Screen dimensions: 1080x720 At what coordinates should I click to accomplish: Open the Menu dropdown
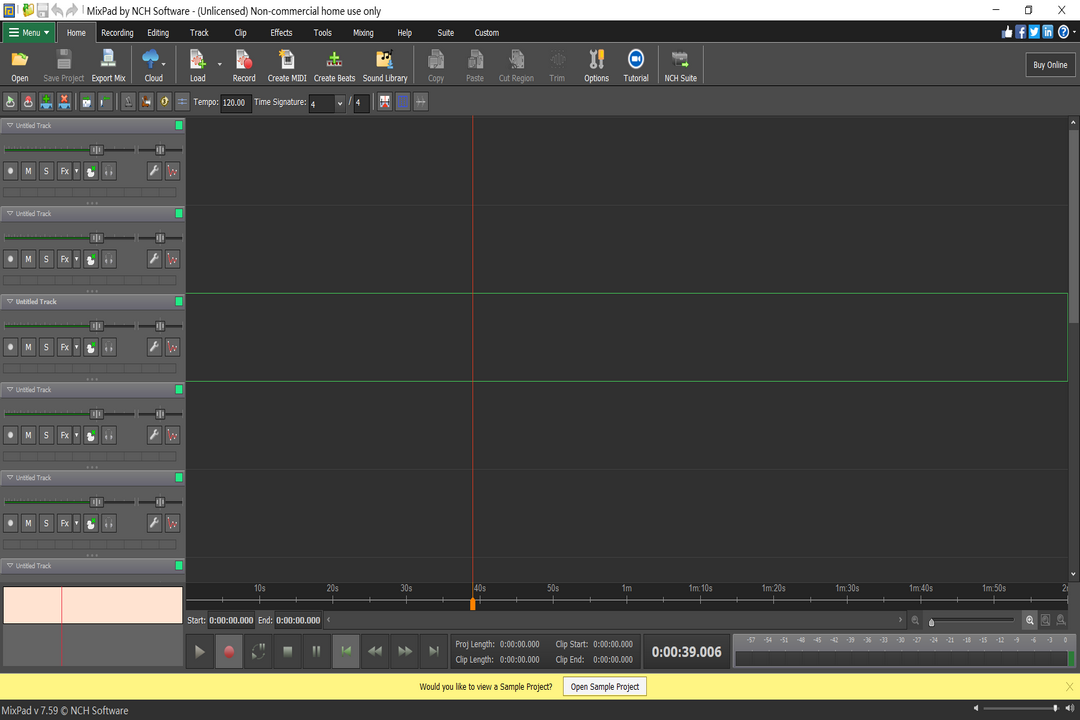(28, 32)
